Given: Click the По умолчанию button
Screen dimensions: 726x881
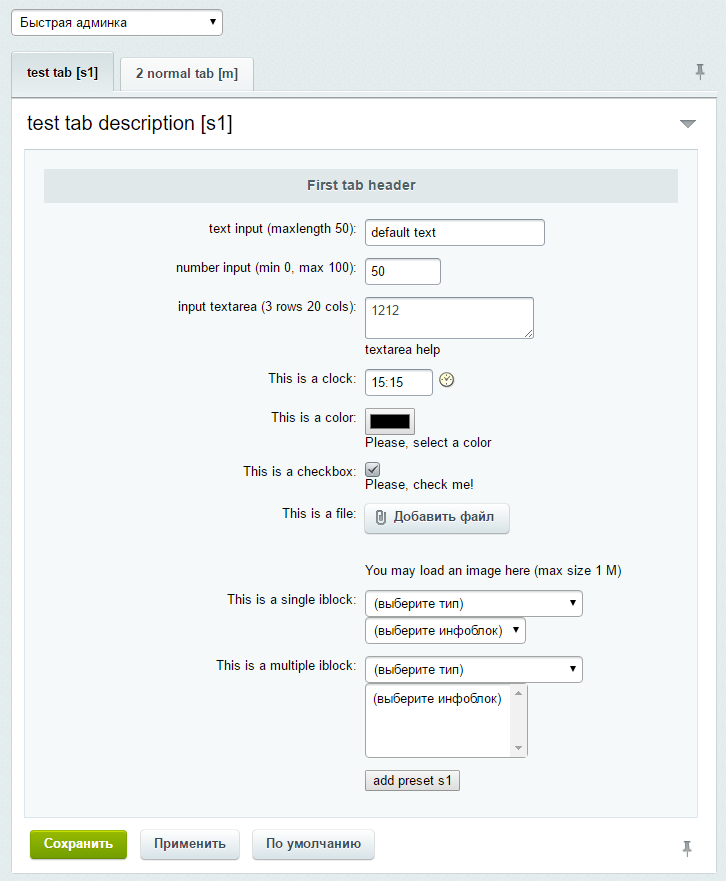Looking at the screenshot, I should pos(313,844).
